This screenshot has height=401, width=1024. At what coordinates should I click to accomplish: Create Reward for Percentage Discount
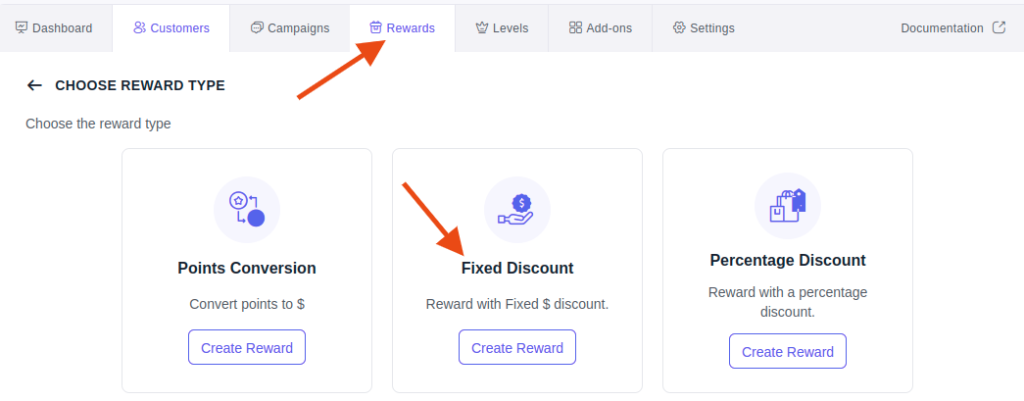coord(788,352)
